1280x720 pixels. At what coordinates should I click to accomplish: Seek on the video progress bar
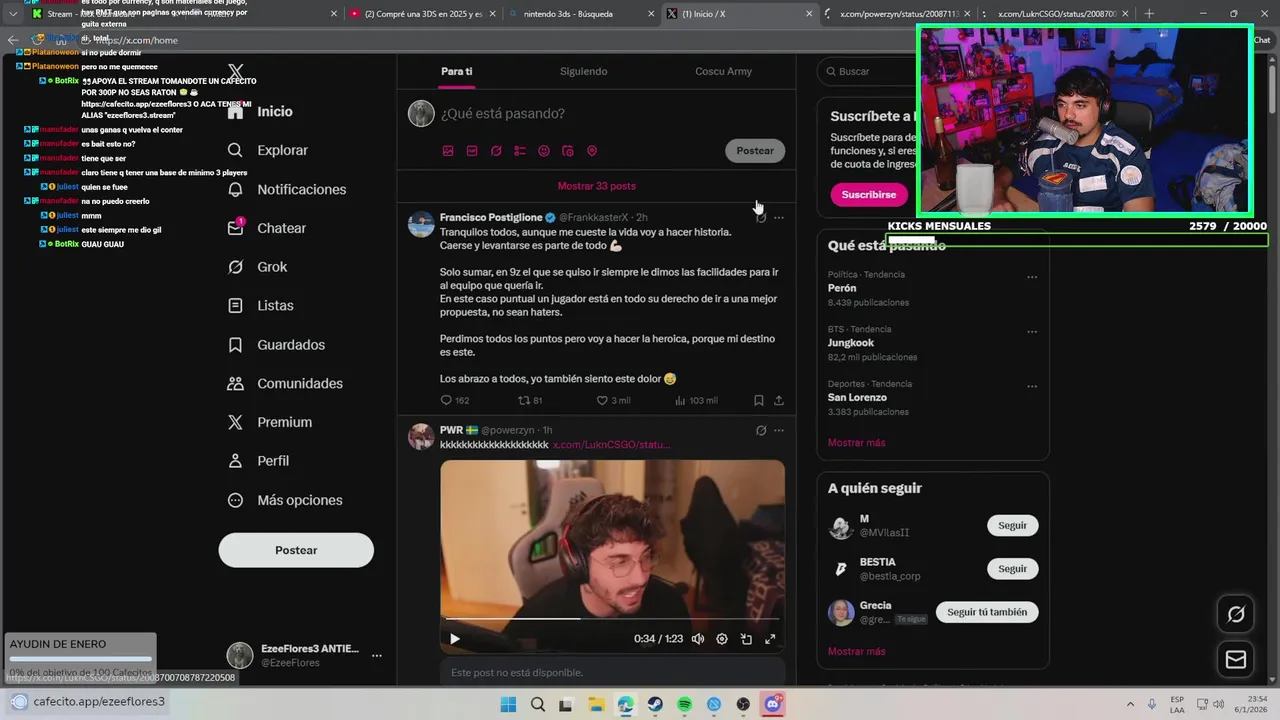click(x=612, y=619)
